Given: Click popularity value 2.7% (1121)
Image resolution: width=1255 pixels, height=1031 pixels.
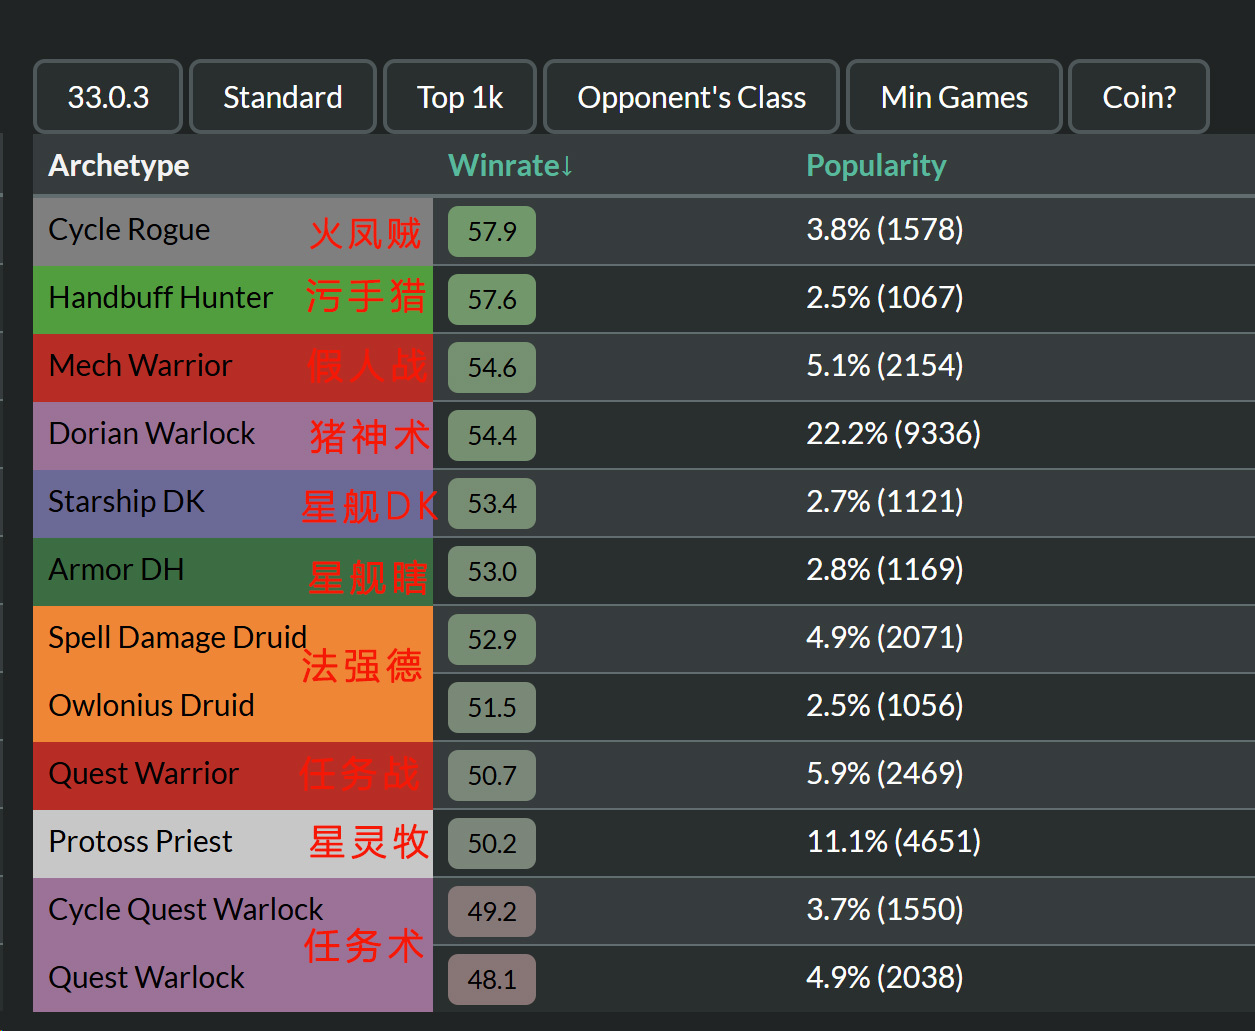Looking at the screenshot, I should pyautogui.click(x=885, y=502).
